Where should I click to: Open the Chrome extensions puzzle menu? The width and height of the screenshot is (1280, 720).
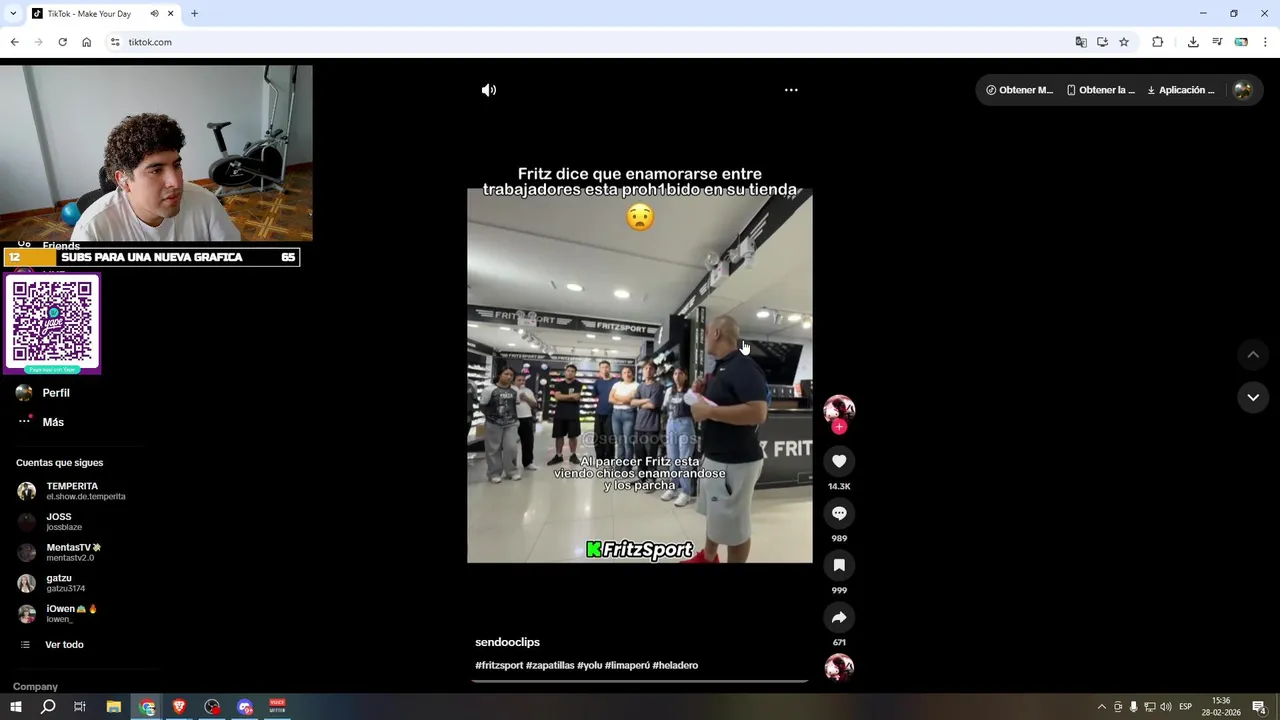point(1158,42)
